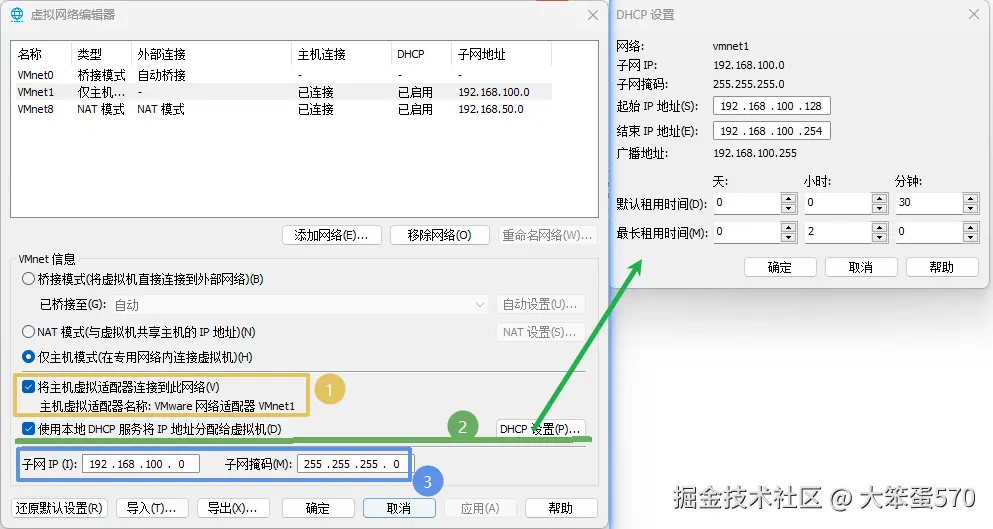This screenshot has width=993, height=529.
Task: Toggle 使用本地 DHCP 服务 checkbox
Action: click(x=28, y=429)
